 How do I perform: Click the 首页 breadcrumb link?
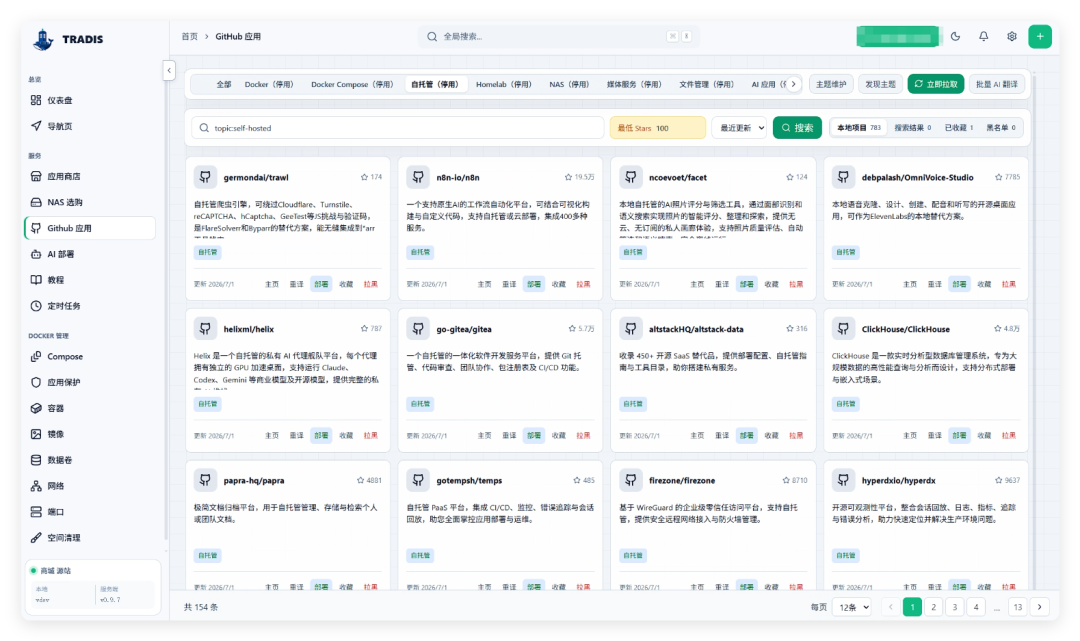(189, 36)
